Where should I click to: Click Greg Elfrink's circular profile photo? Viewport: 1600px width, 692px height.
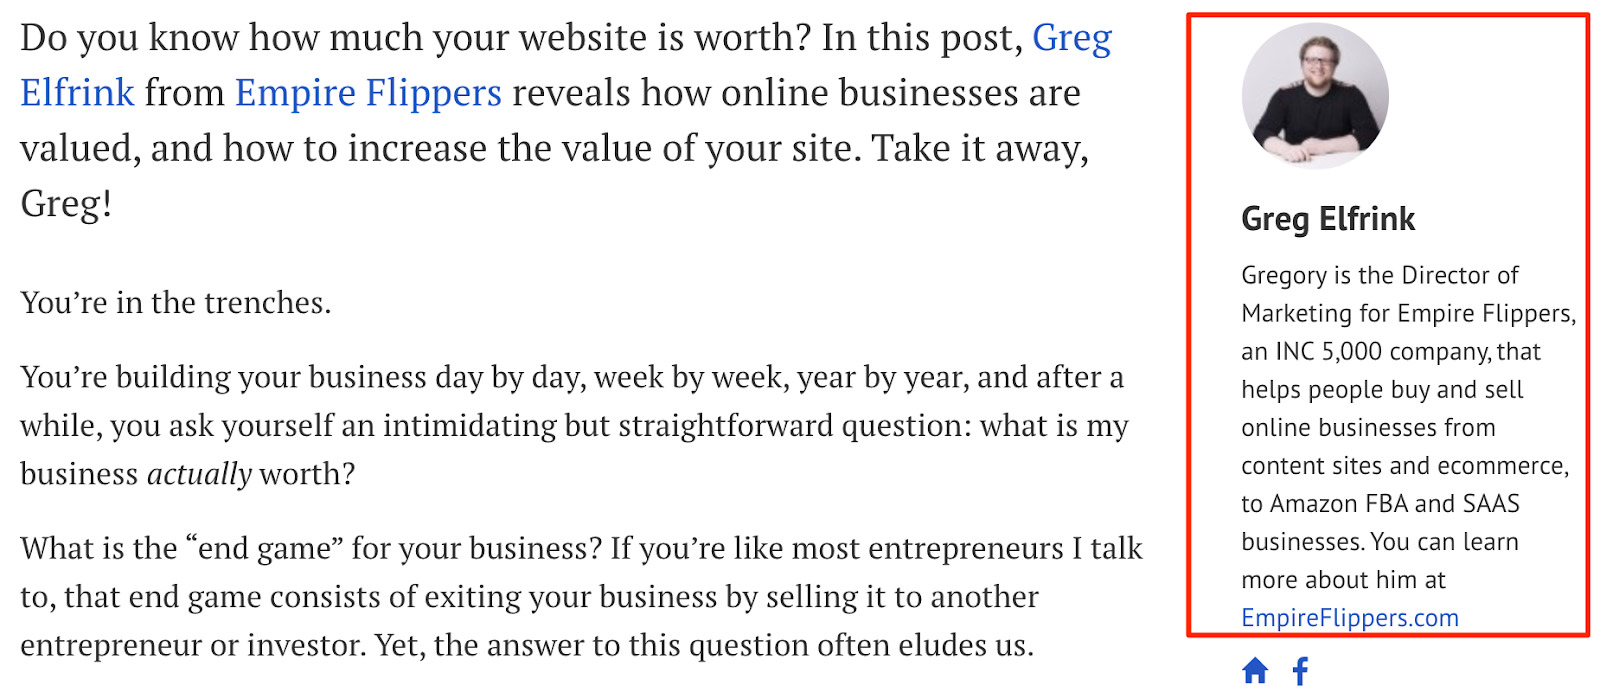point(1315,96)
